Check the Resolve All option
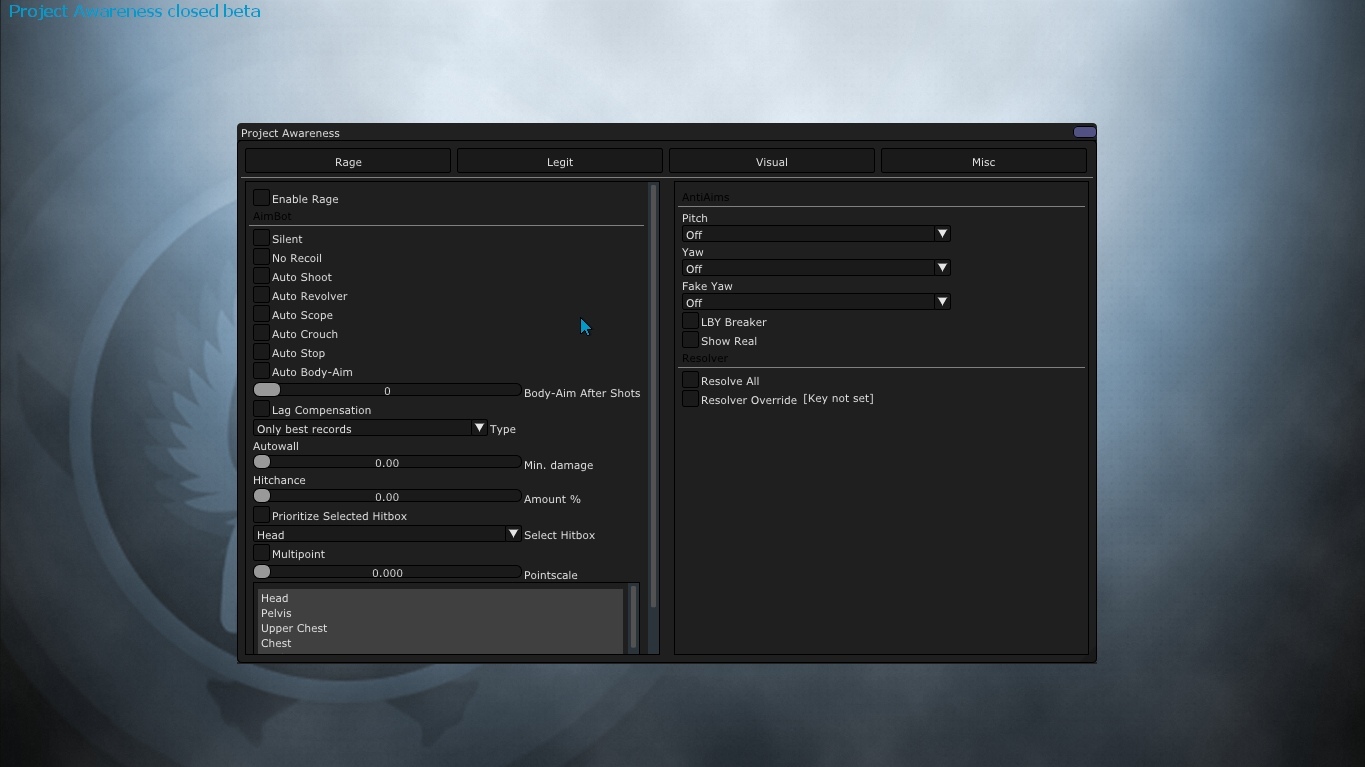The image size is (1365, 767). (x=690, y=380)
